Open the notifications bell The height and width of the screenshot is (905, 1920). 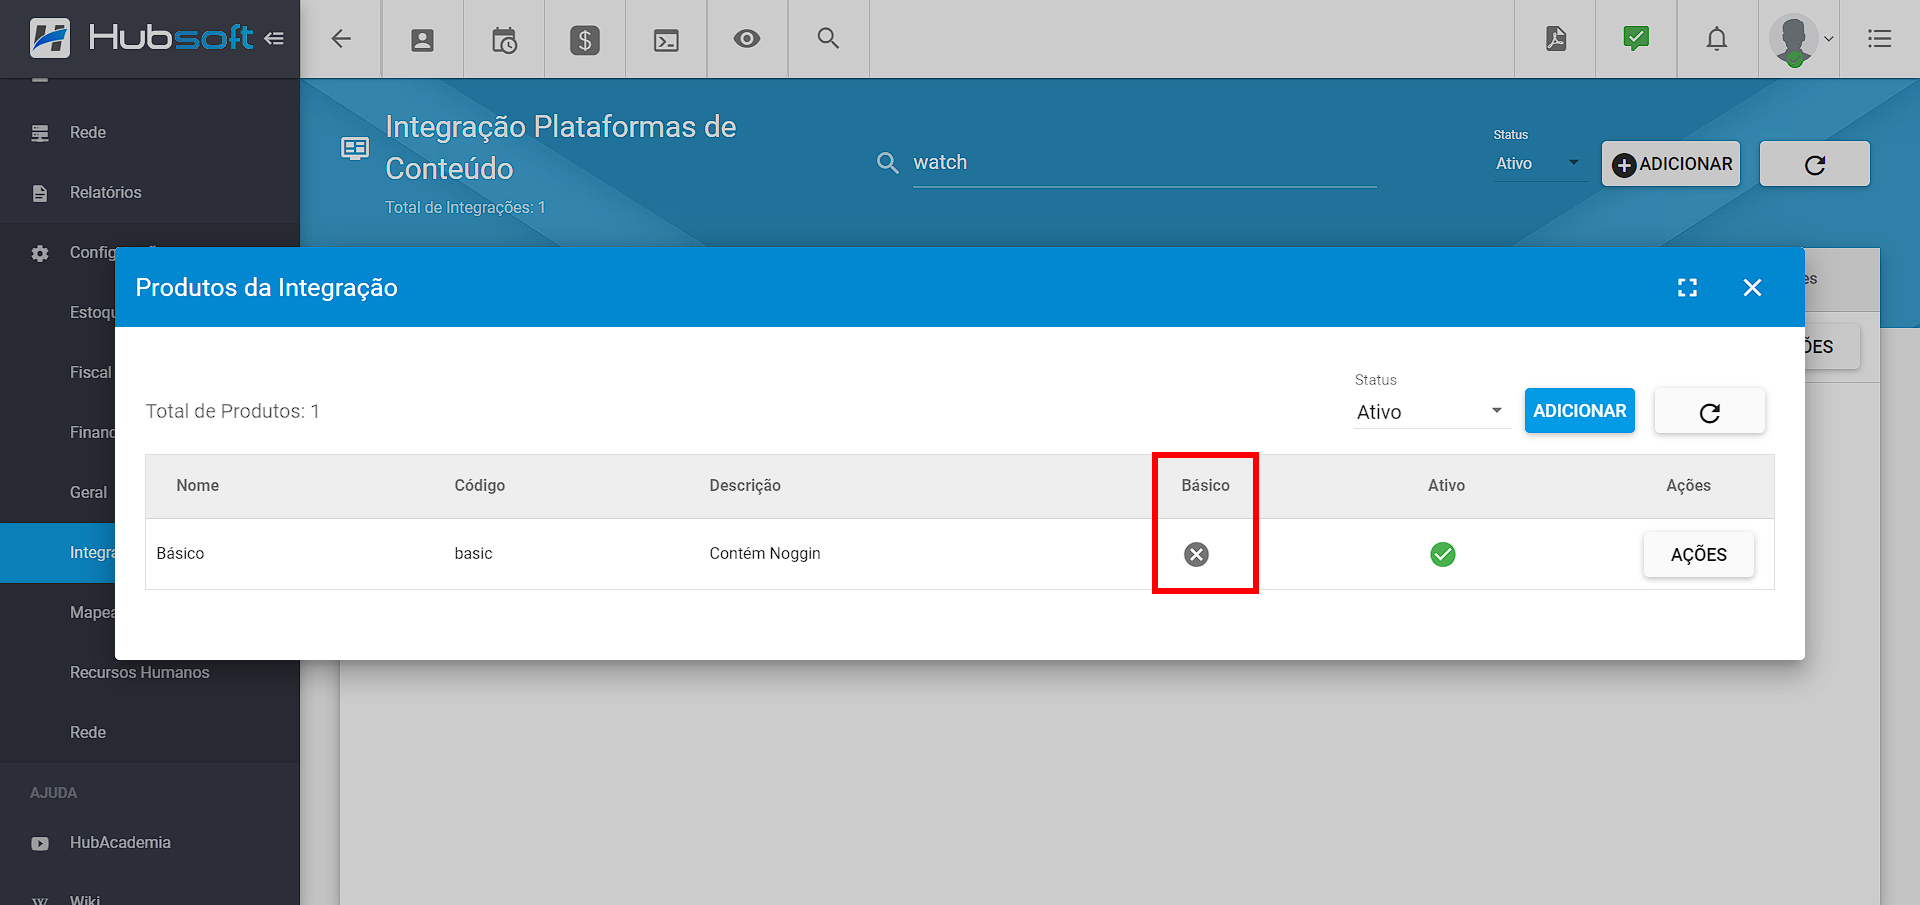tap(1717, 39)
